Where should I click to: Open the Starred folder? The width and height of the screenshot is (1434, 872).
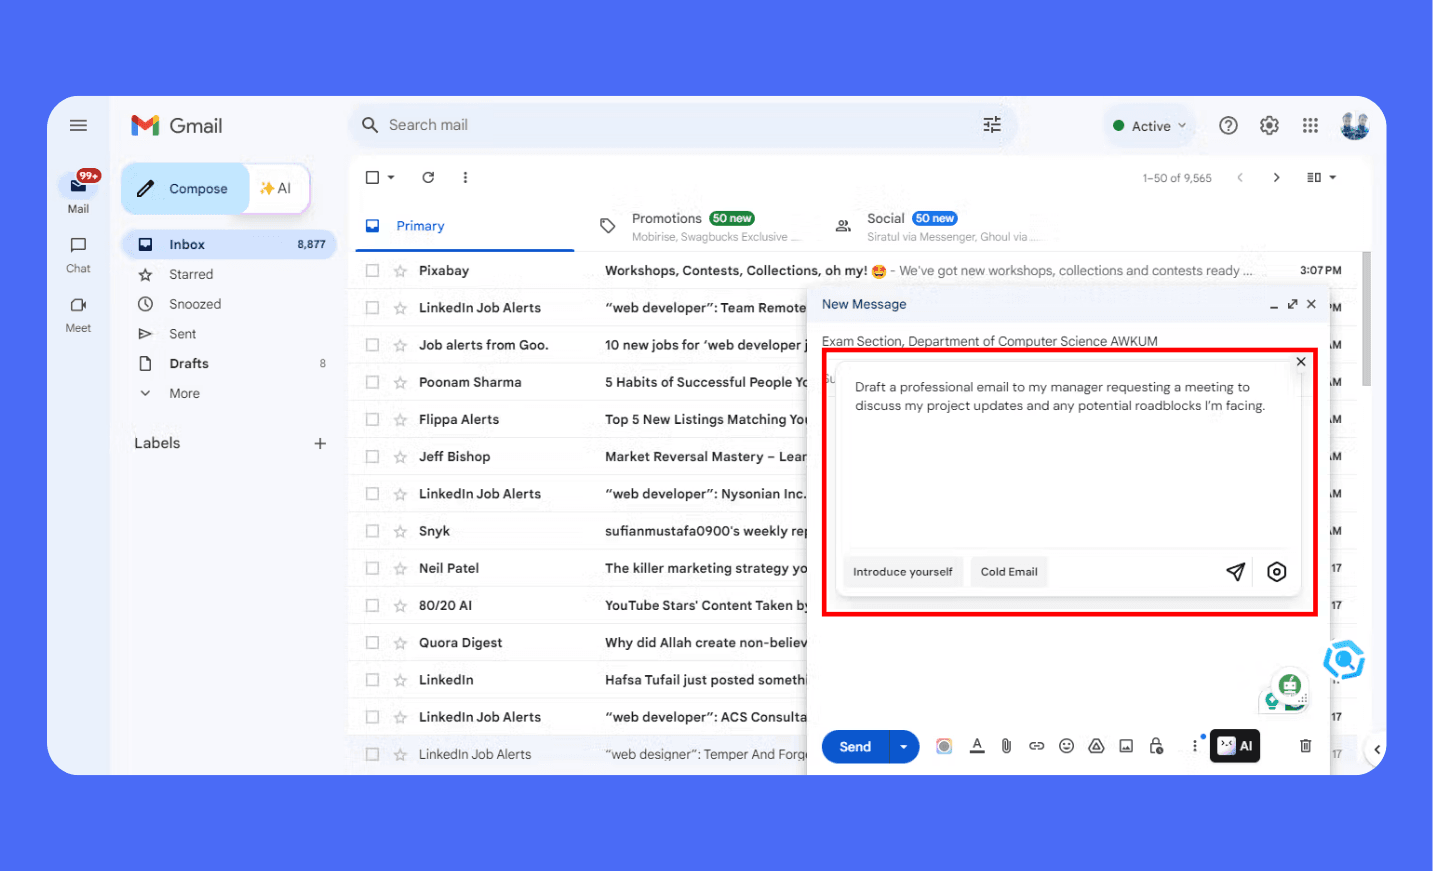point(229,274)
